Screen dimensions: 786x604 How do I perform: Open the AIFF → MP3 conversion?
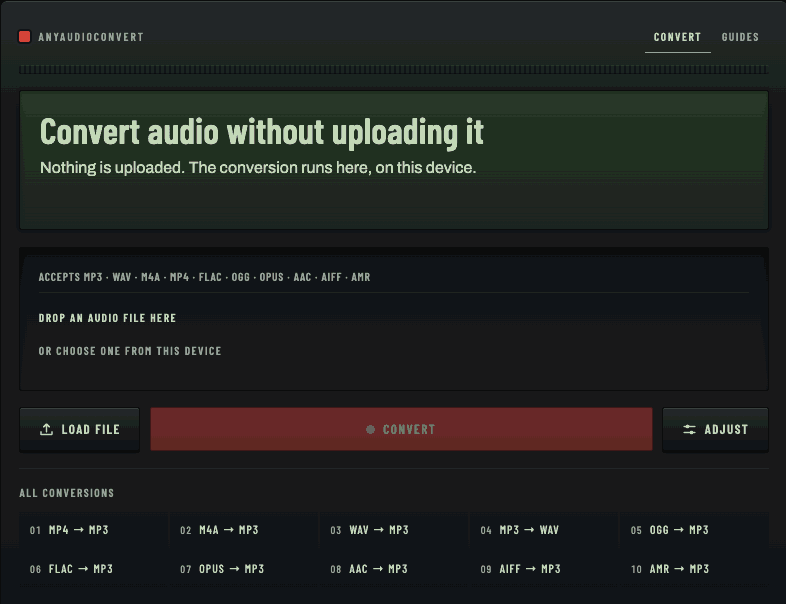point(544,569)
